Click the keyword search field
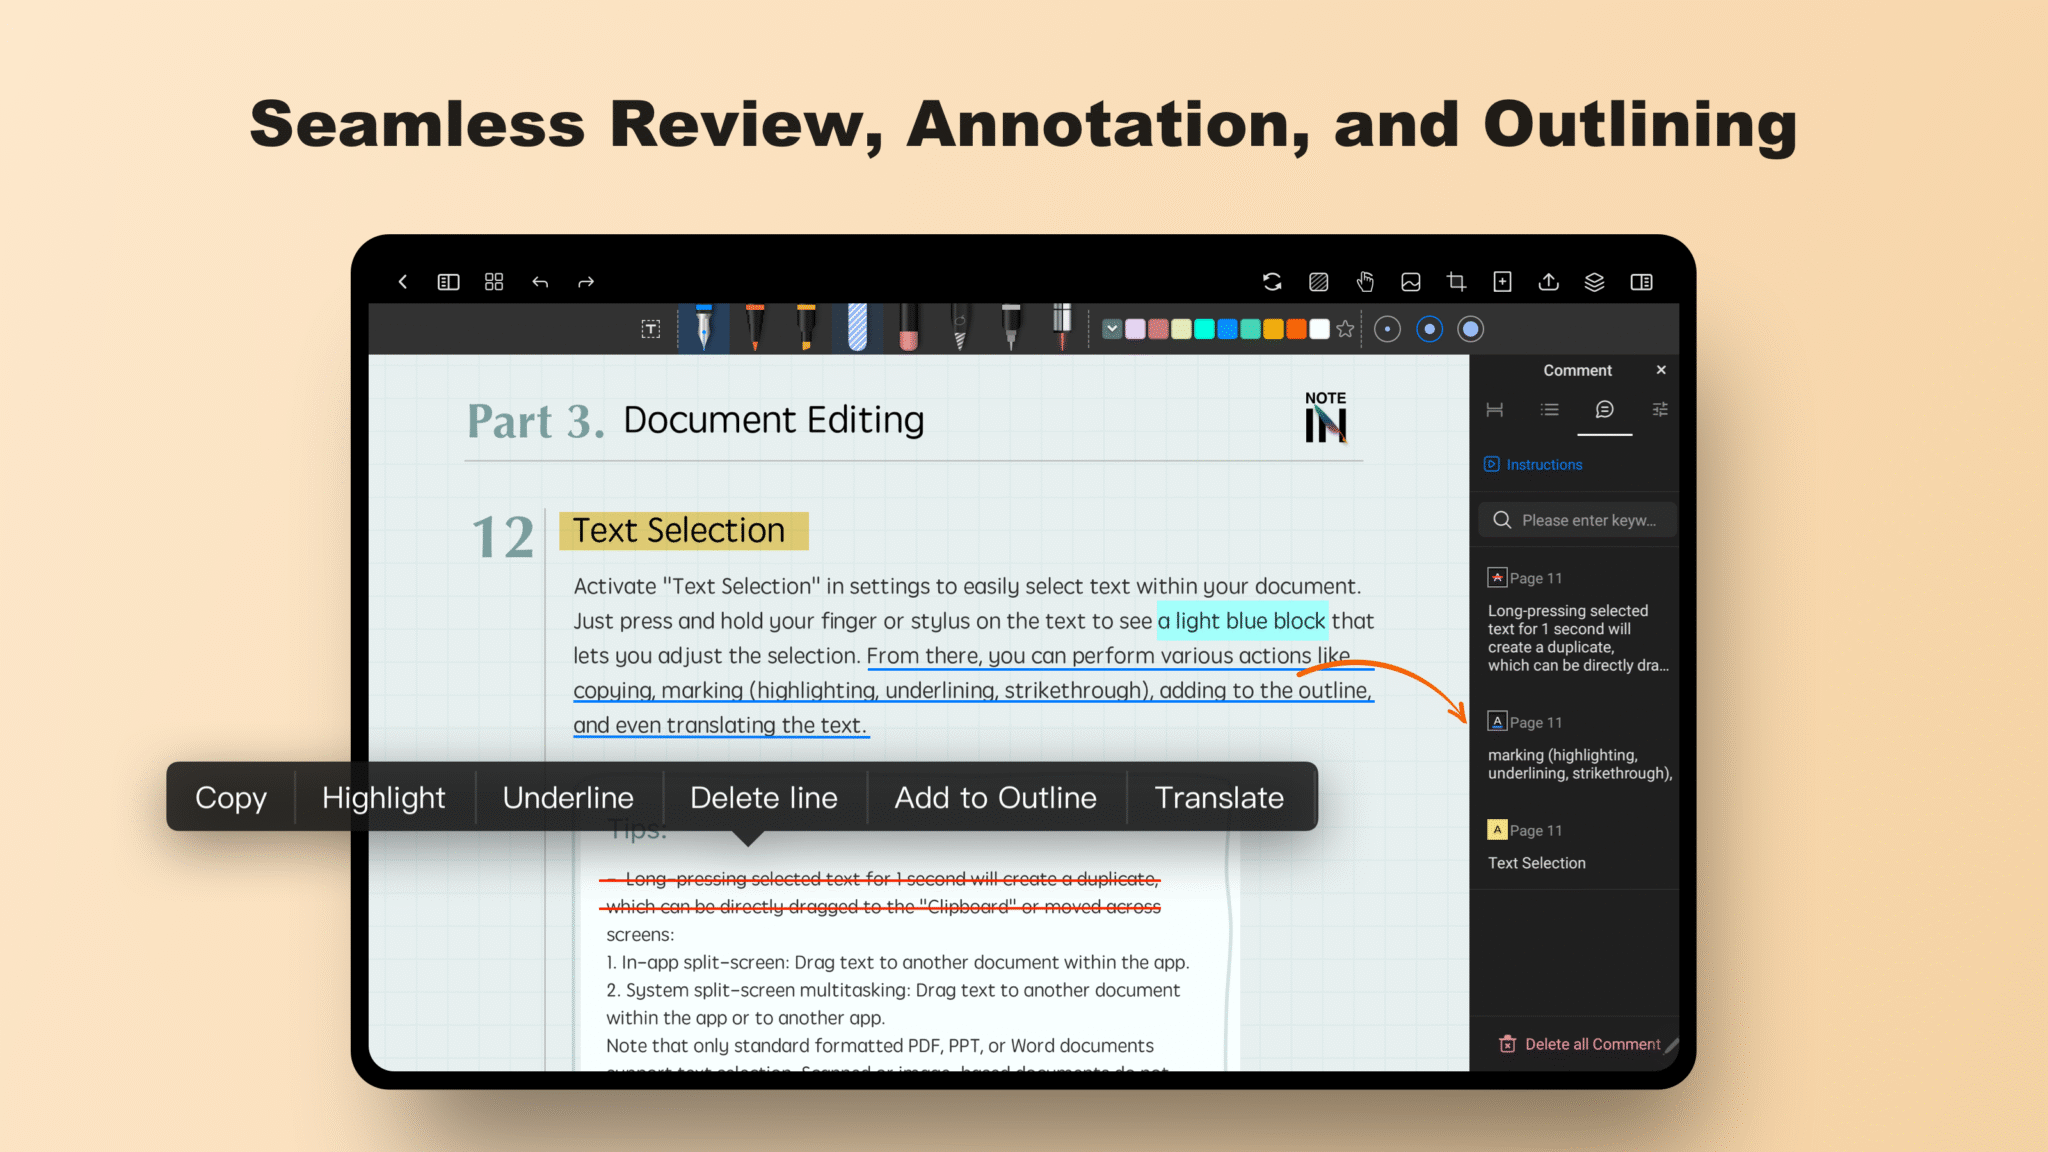This screenshot has height=1152, width=2048. pos(1576,519)
